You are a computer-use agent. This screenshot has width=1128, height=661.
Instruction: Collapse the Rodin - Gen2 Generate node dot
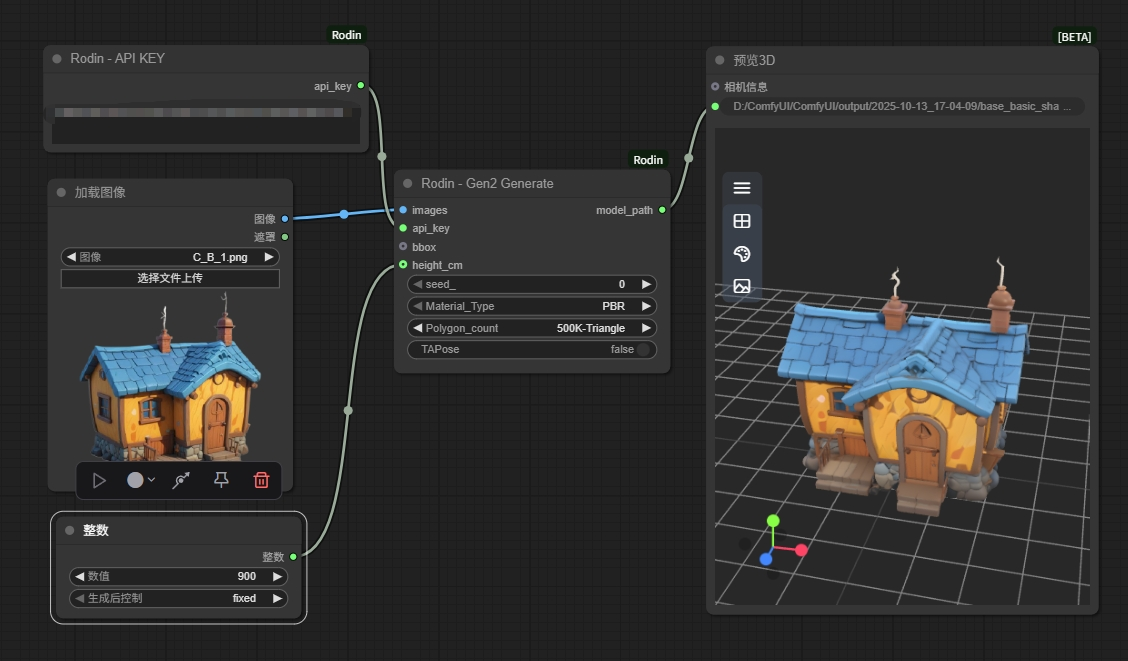click(x=408, y=183)
